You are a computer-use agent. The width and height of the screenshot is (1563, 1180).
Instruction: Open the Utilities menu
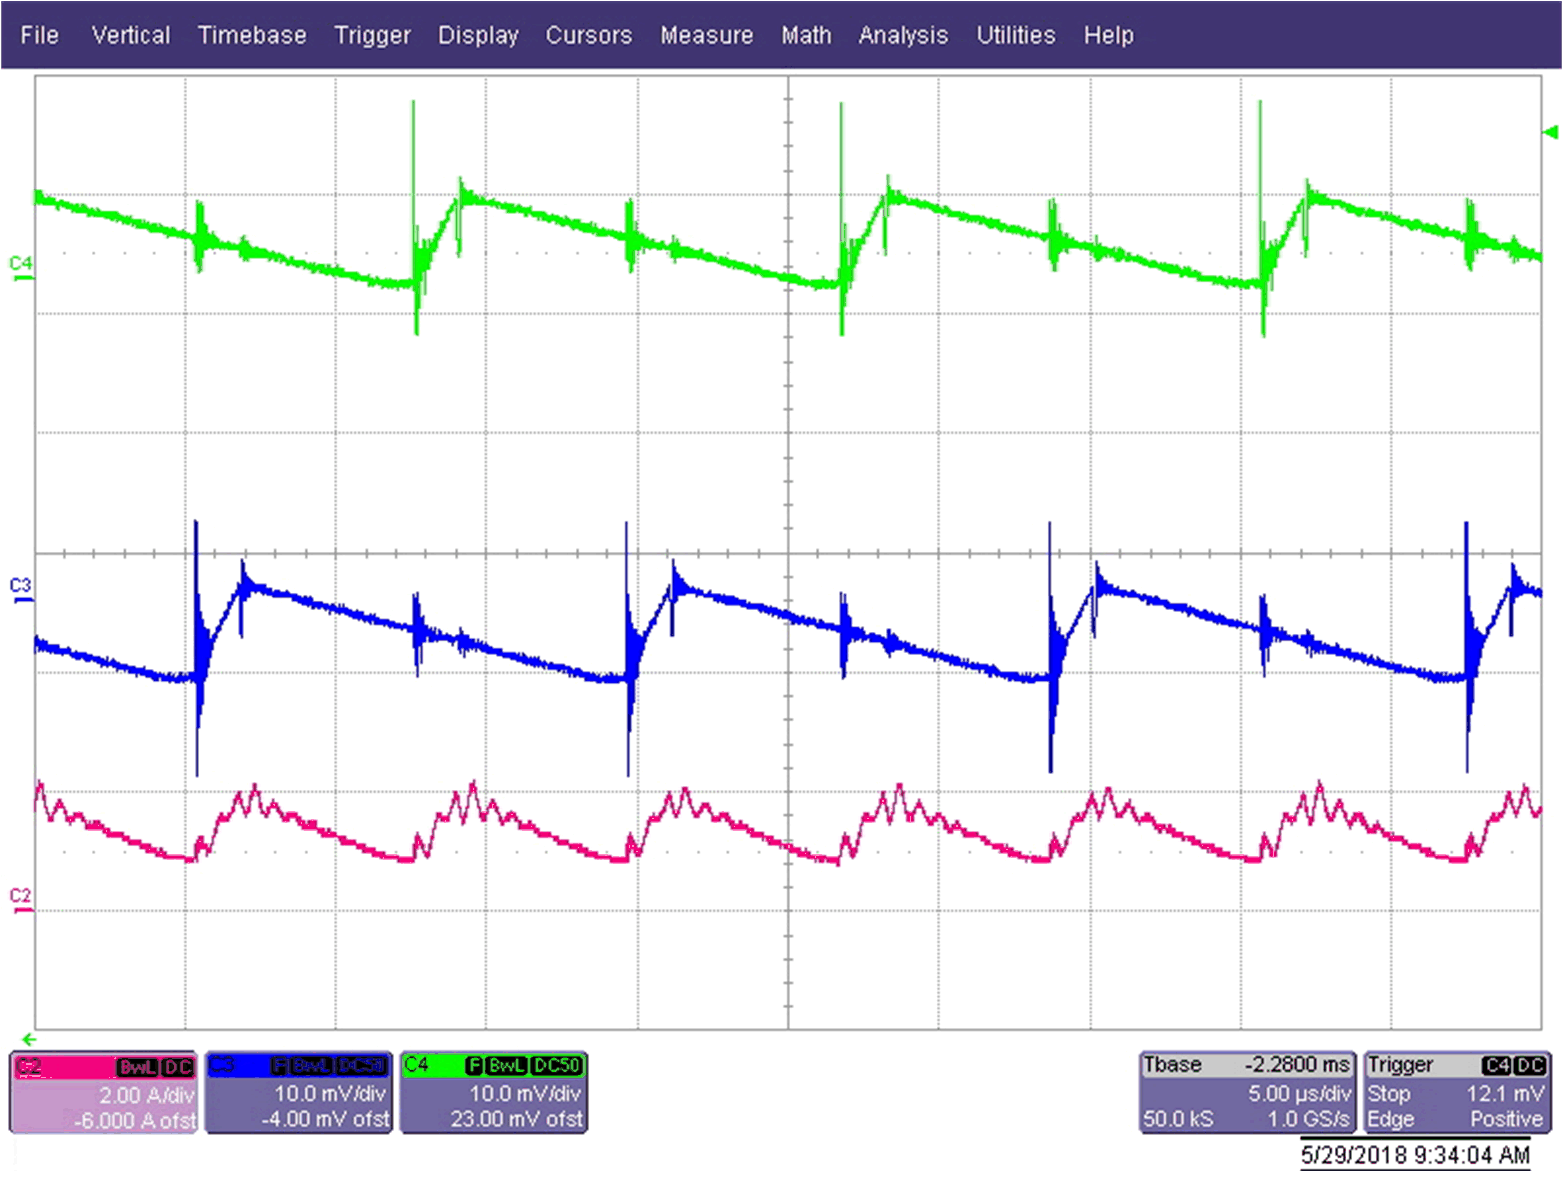(1015, 35)
